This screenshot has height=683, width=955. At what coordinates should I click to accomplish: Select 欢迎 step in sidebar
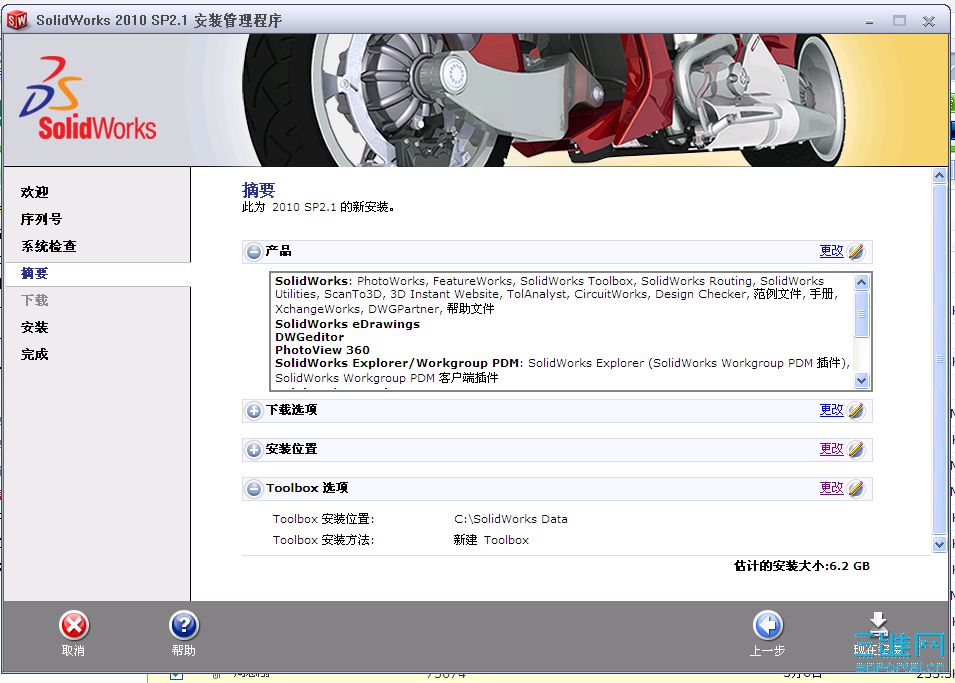[35, 193]
